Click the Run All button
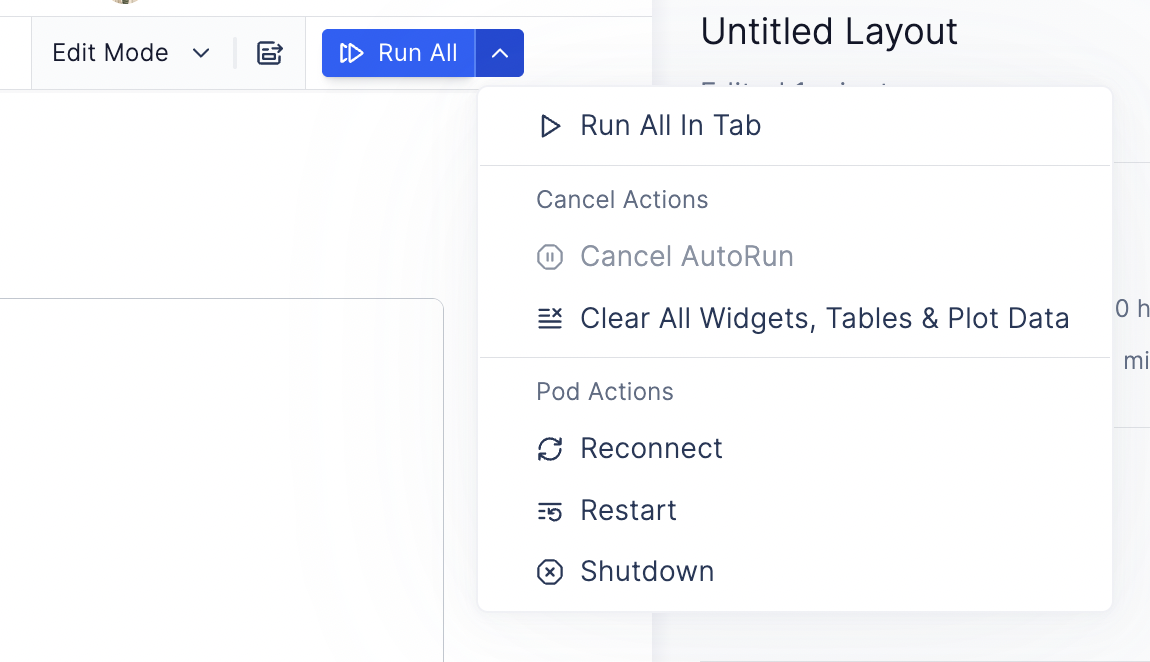1150x662 pixels. (398, 53)
